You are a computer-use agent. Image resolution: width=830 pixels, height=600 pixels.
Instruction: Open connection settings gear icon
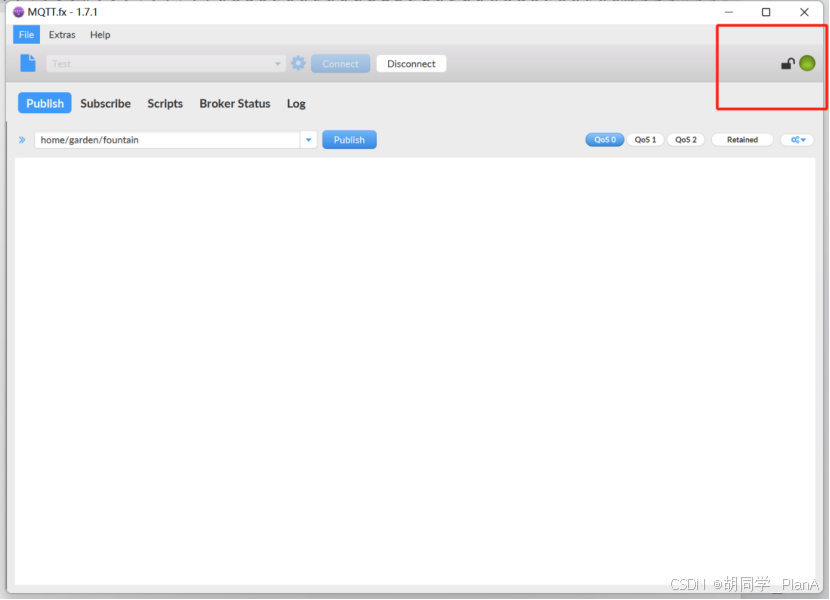click(x=299, y=63)
